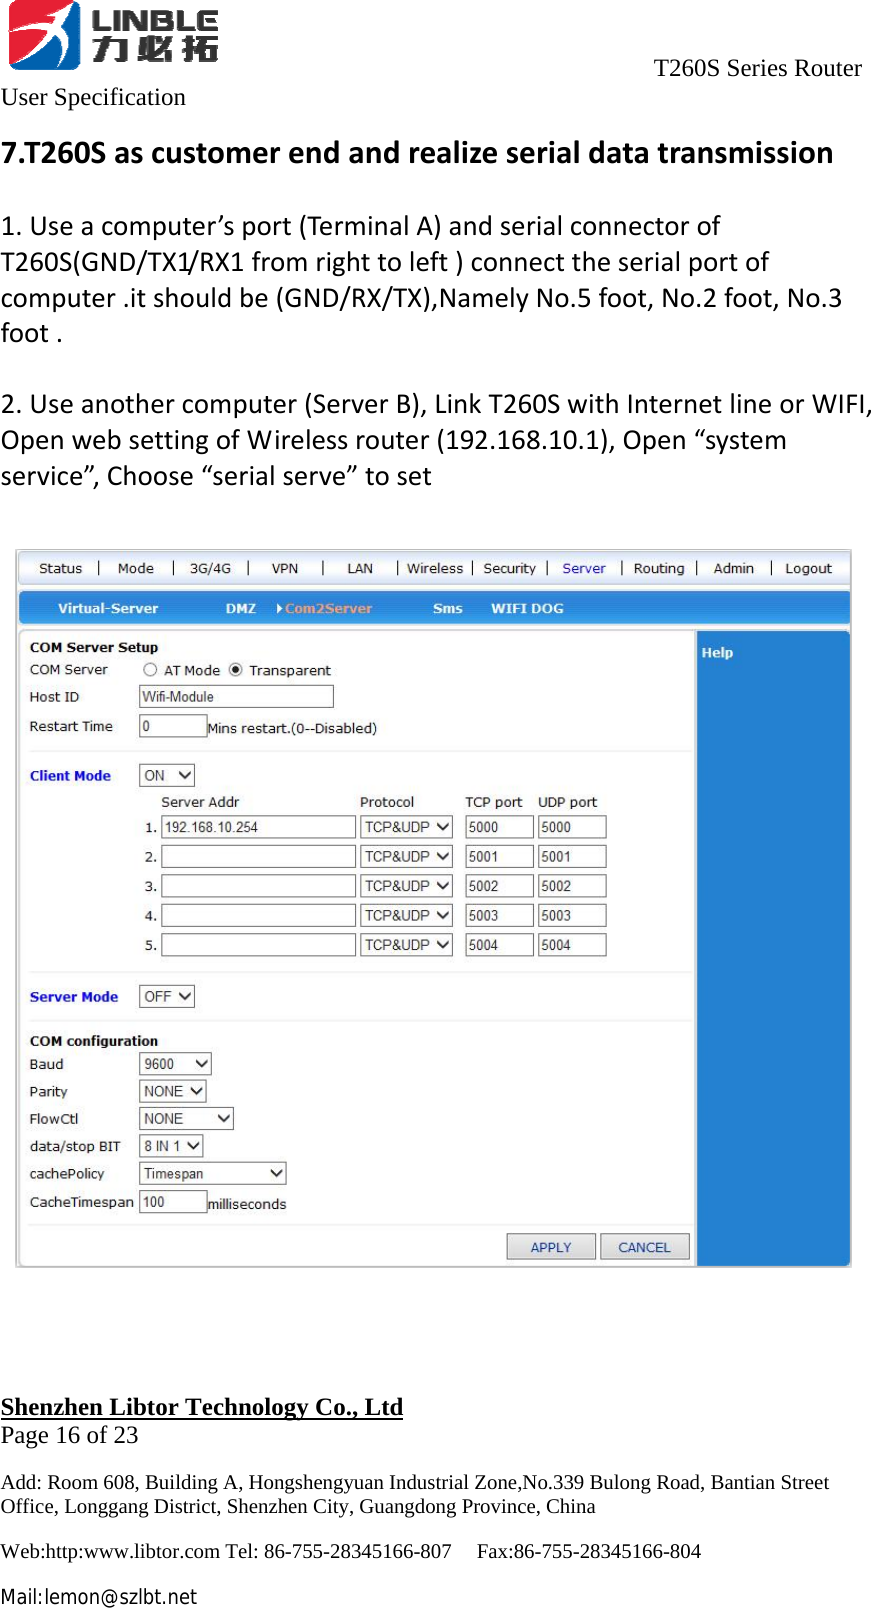
Task: Open the LAN menu tab
Action: click(360, 568)
